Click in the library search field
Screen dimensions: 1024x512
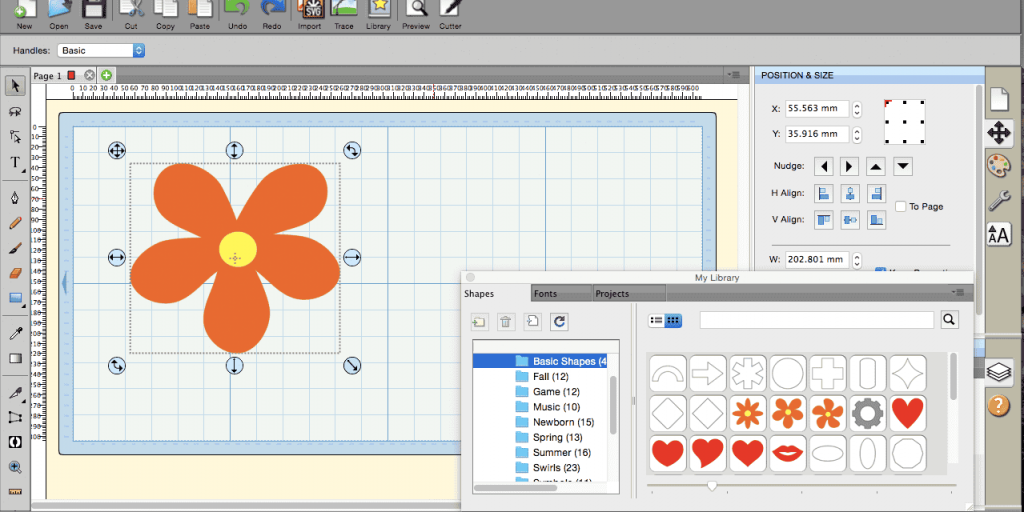817,320
